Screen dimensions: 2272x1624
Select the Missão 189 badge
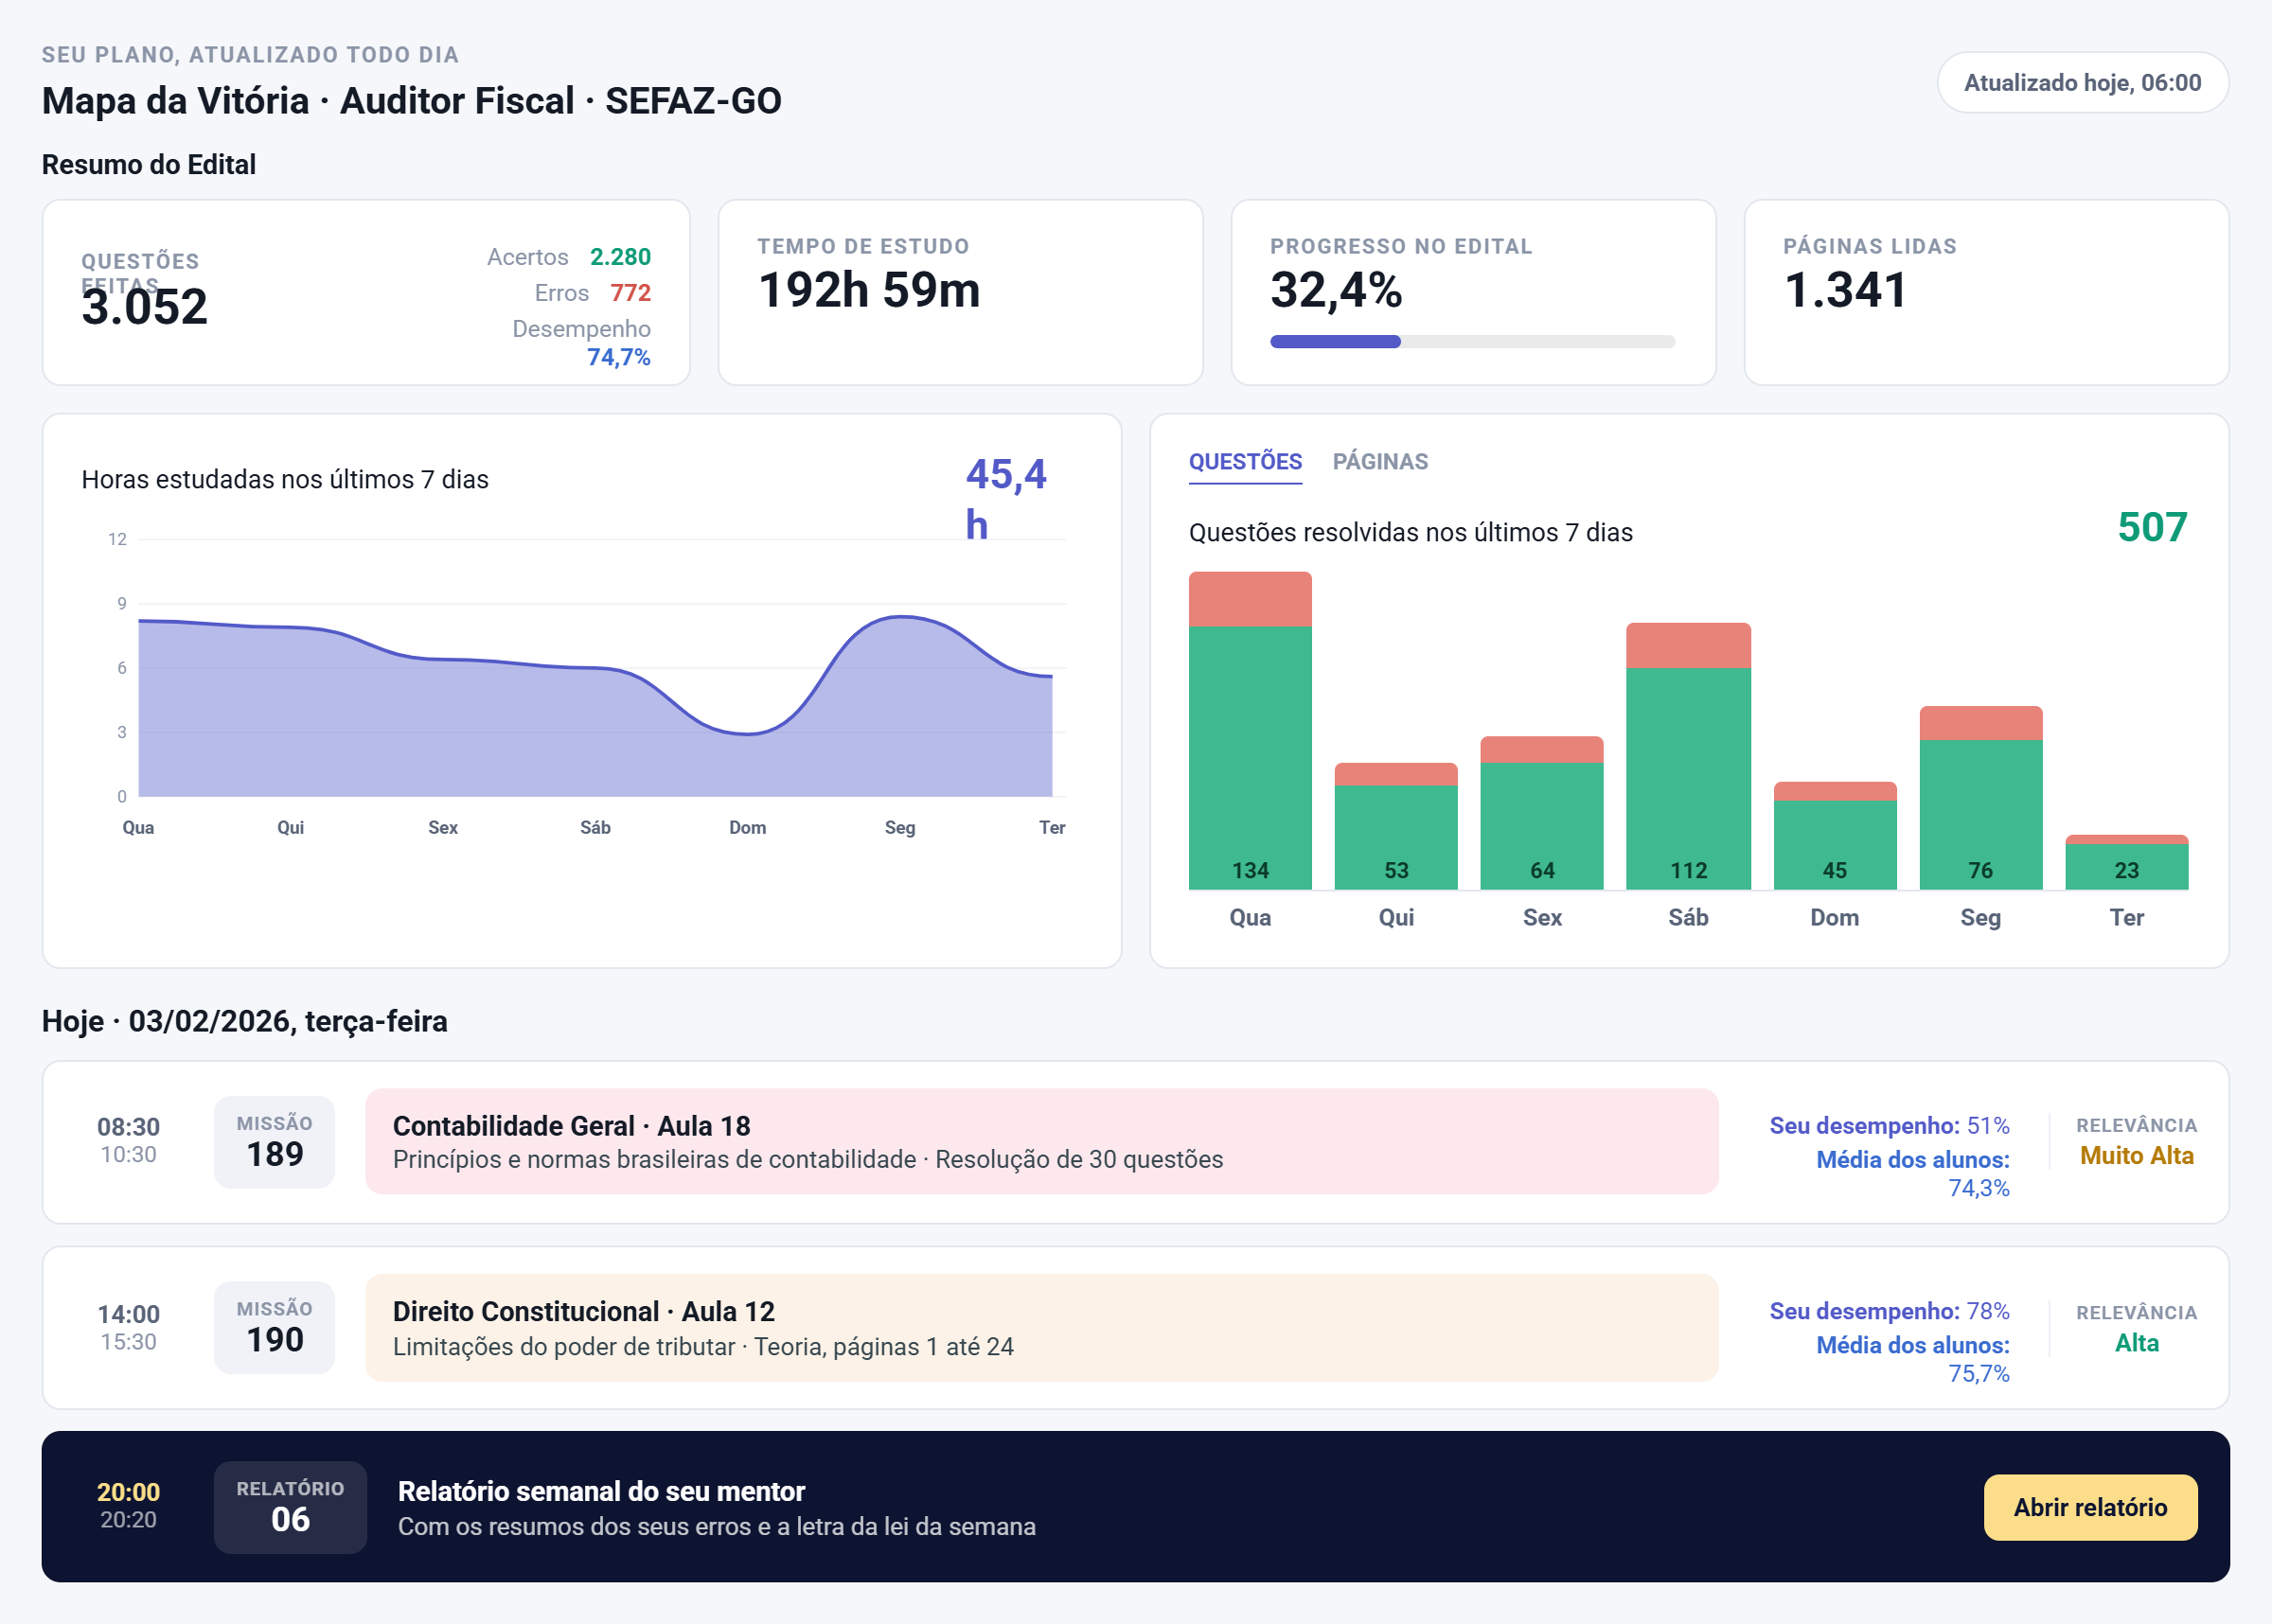point(274,1142)
